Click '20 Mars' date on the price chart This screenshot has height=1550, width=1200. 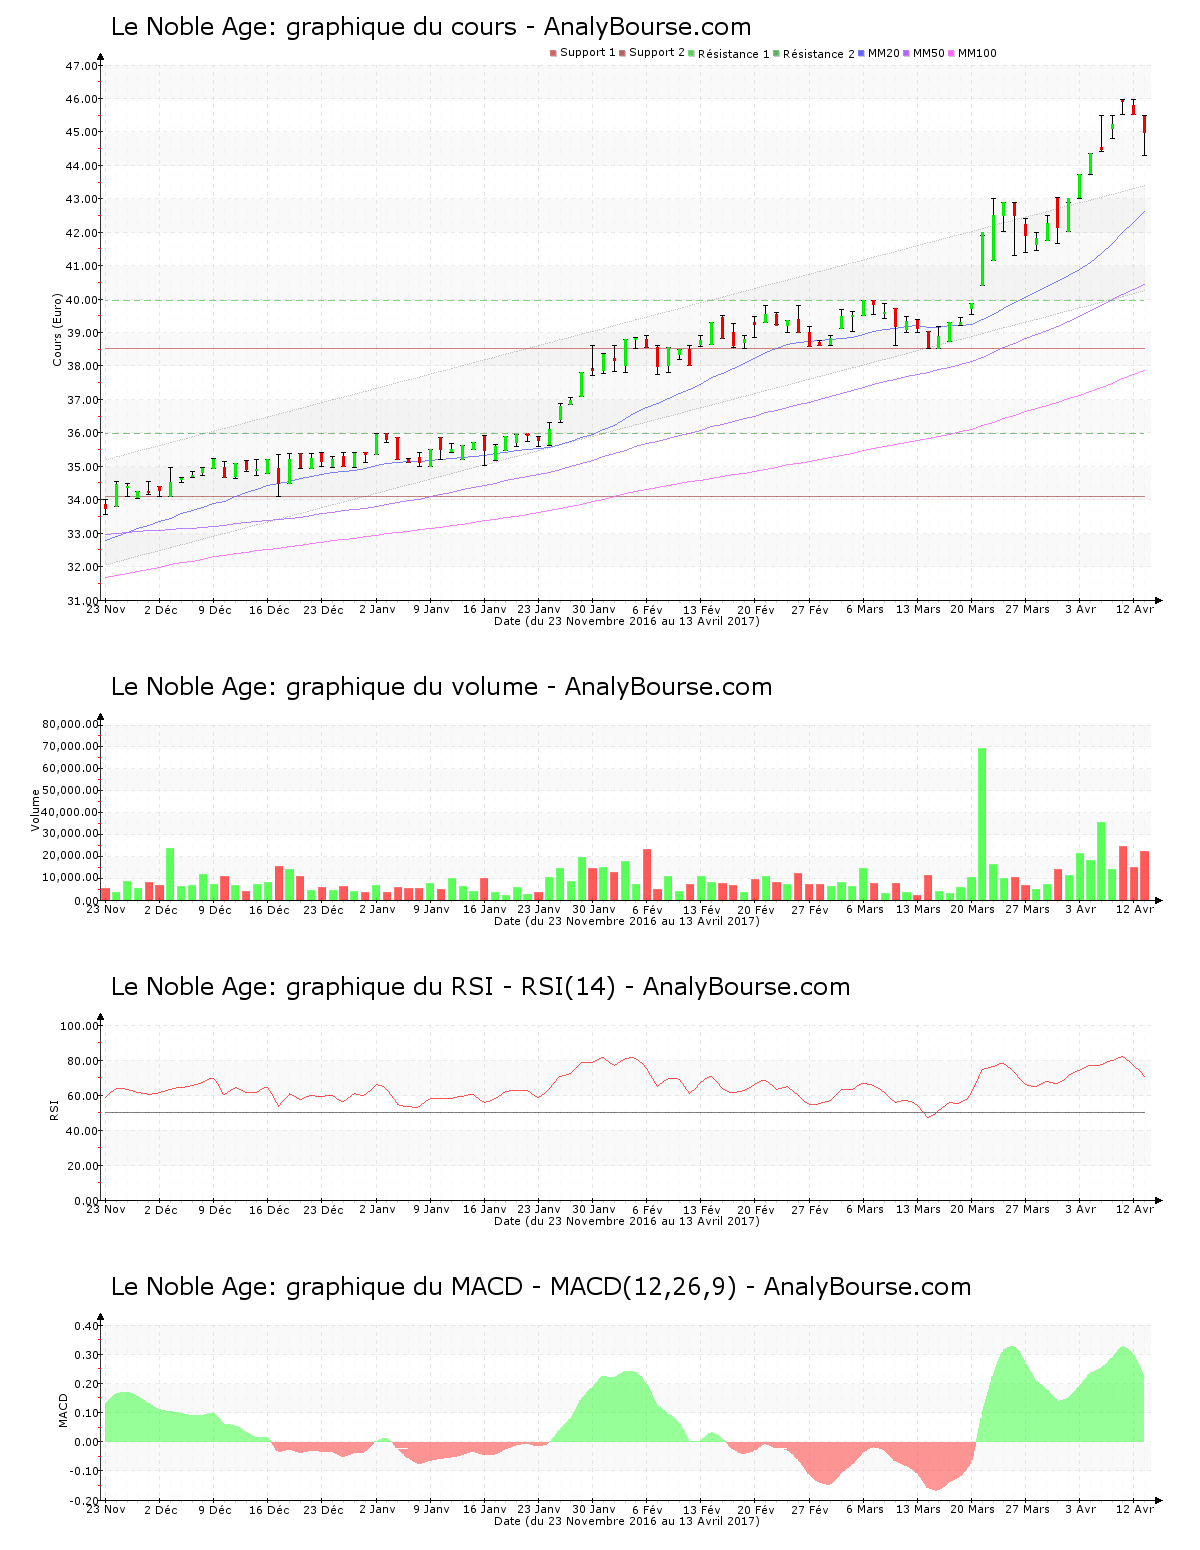pos(972,609)
